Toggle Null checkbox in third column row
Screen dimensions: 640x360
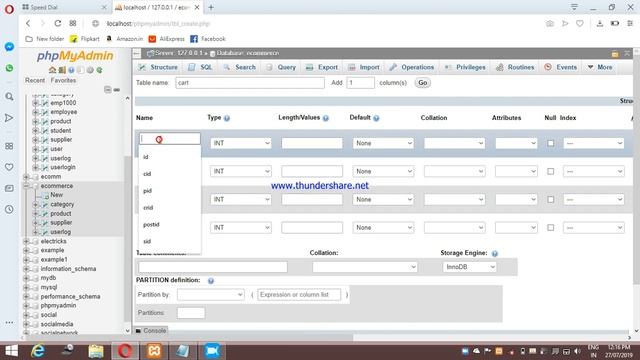[551, 200]
